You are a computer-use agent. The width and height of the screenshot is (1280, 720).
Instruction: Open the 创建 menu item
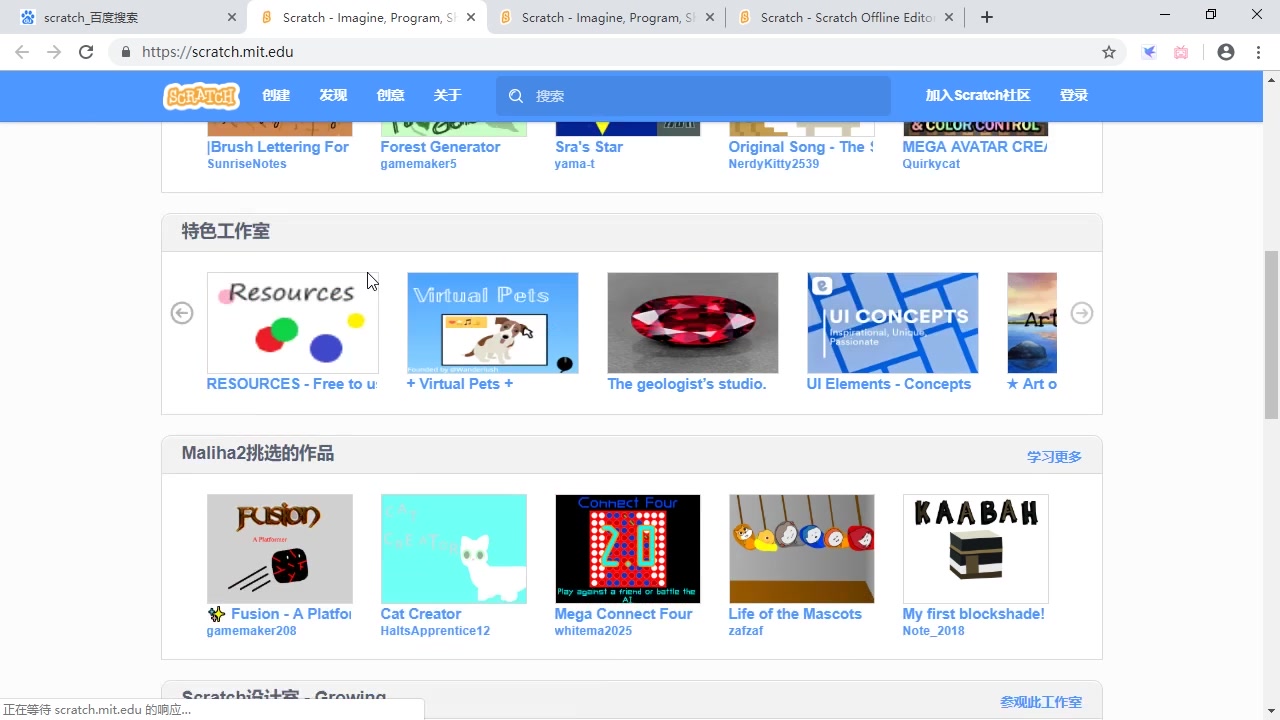tap(276, 96)
